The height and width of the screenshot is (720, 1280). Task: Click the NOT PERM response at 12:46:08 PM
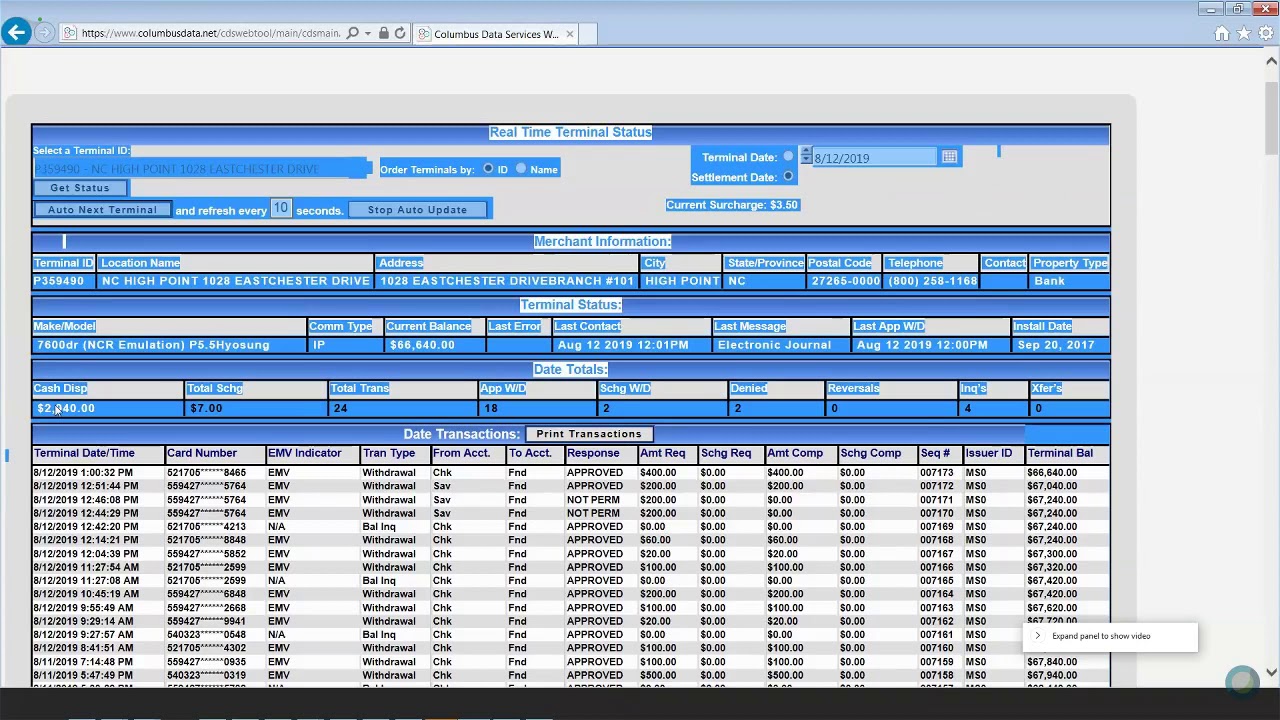pyautogui.click(x=593, y=500)
